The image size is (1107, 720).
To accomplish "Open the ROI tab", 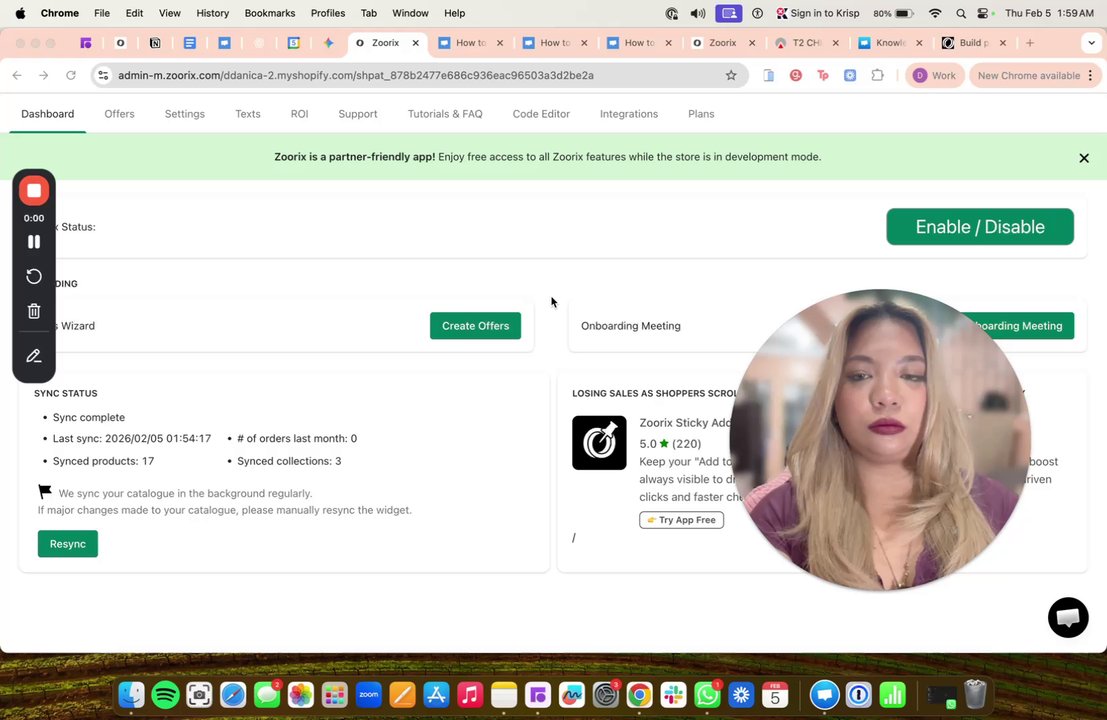I will [x=299, y=114].
